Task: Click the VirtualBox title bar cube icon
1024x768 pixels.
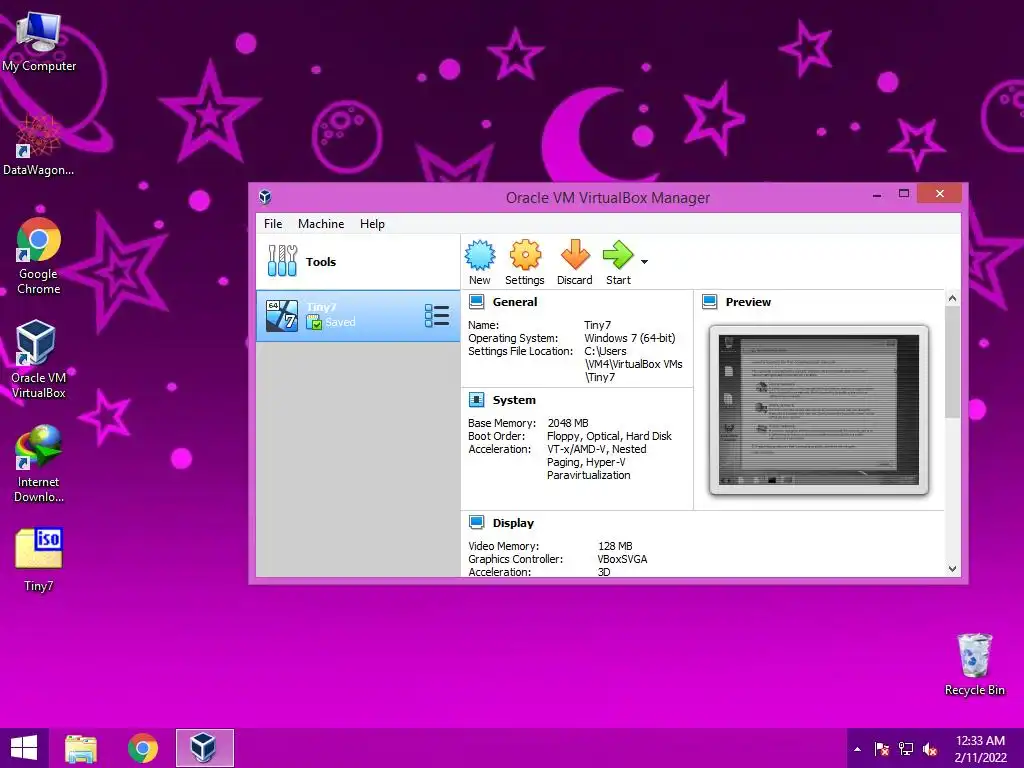Action: click(264, 197)
